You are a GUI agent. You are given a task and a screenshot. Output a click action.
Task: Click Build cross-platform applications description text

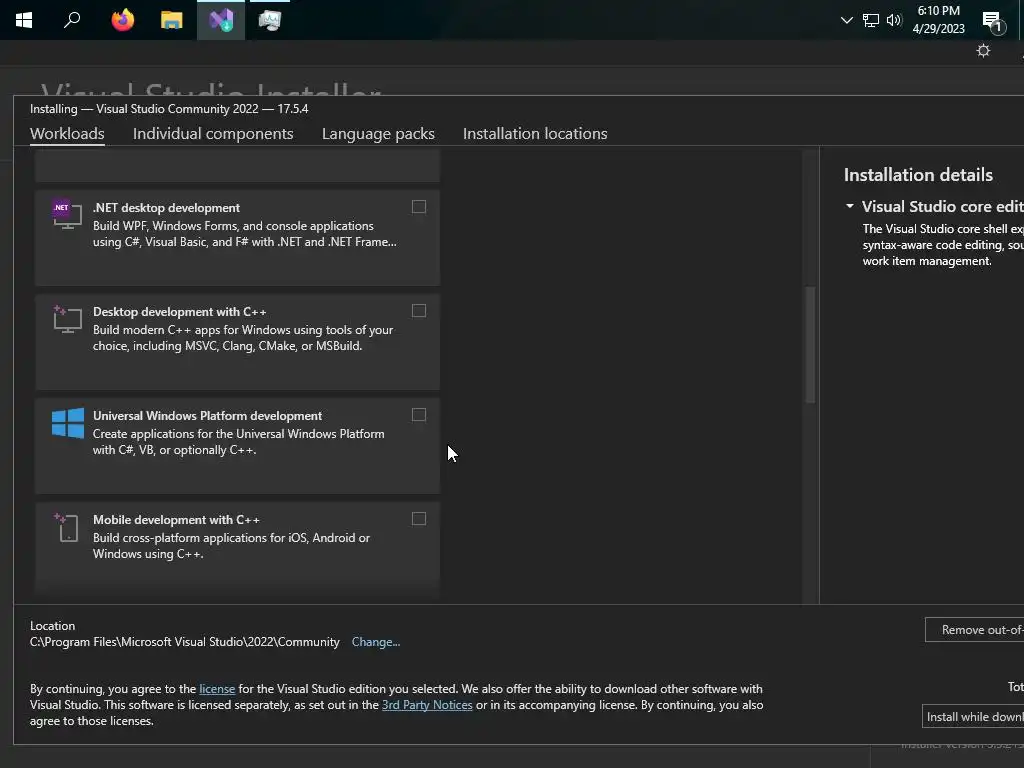[231, 545]
